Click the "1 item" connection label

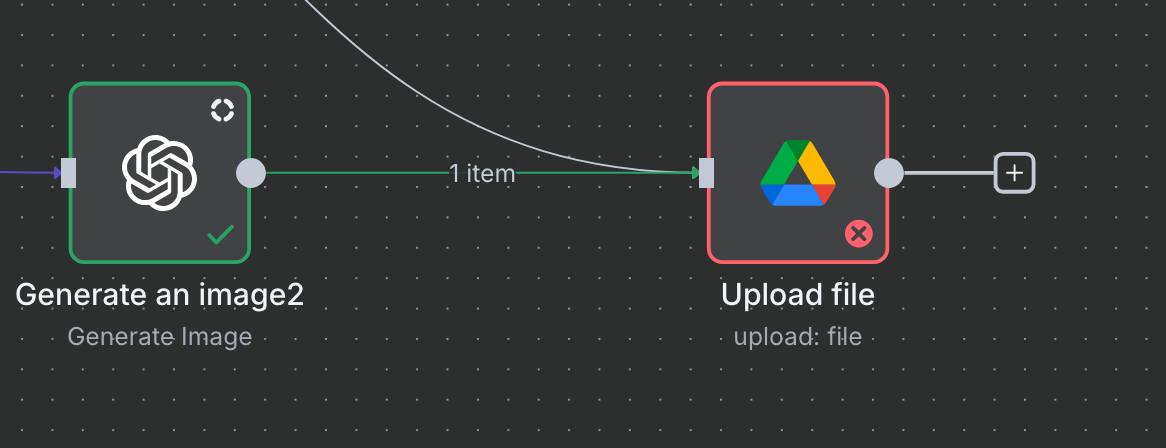(482, 173)
